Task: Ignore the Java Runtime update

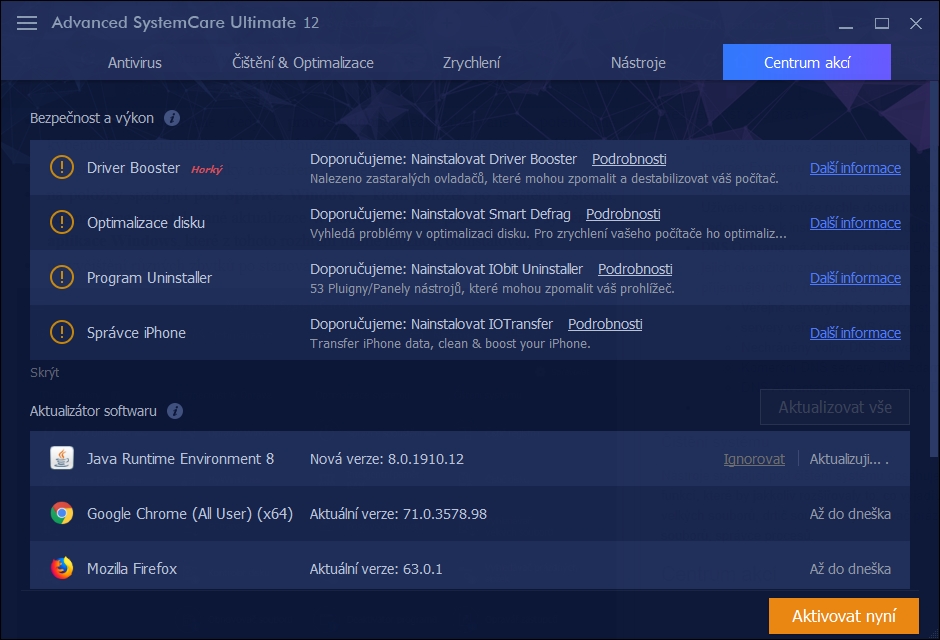Action: pos(753,458)
